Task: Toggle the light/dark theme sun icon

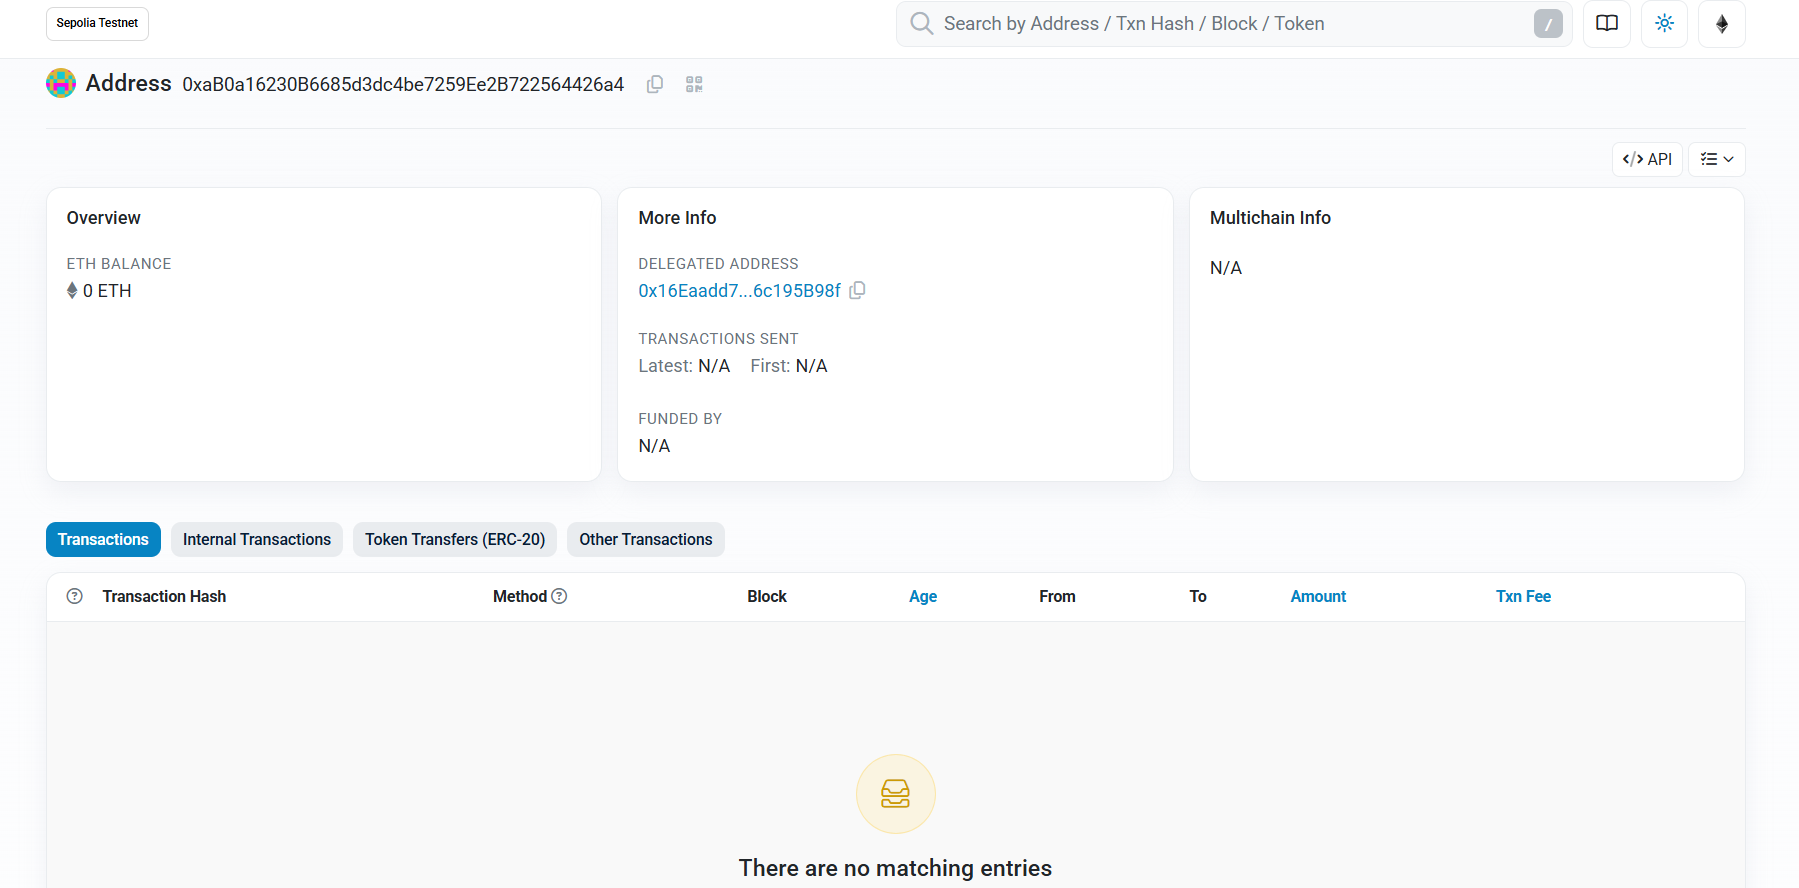Action: [1664, 24]
